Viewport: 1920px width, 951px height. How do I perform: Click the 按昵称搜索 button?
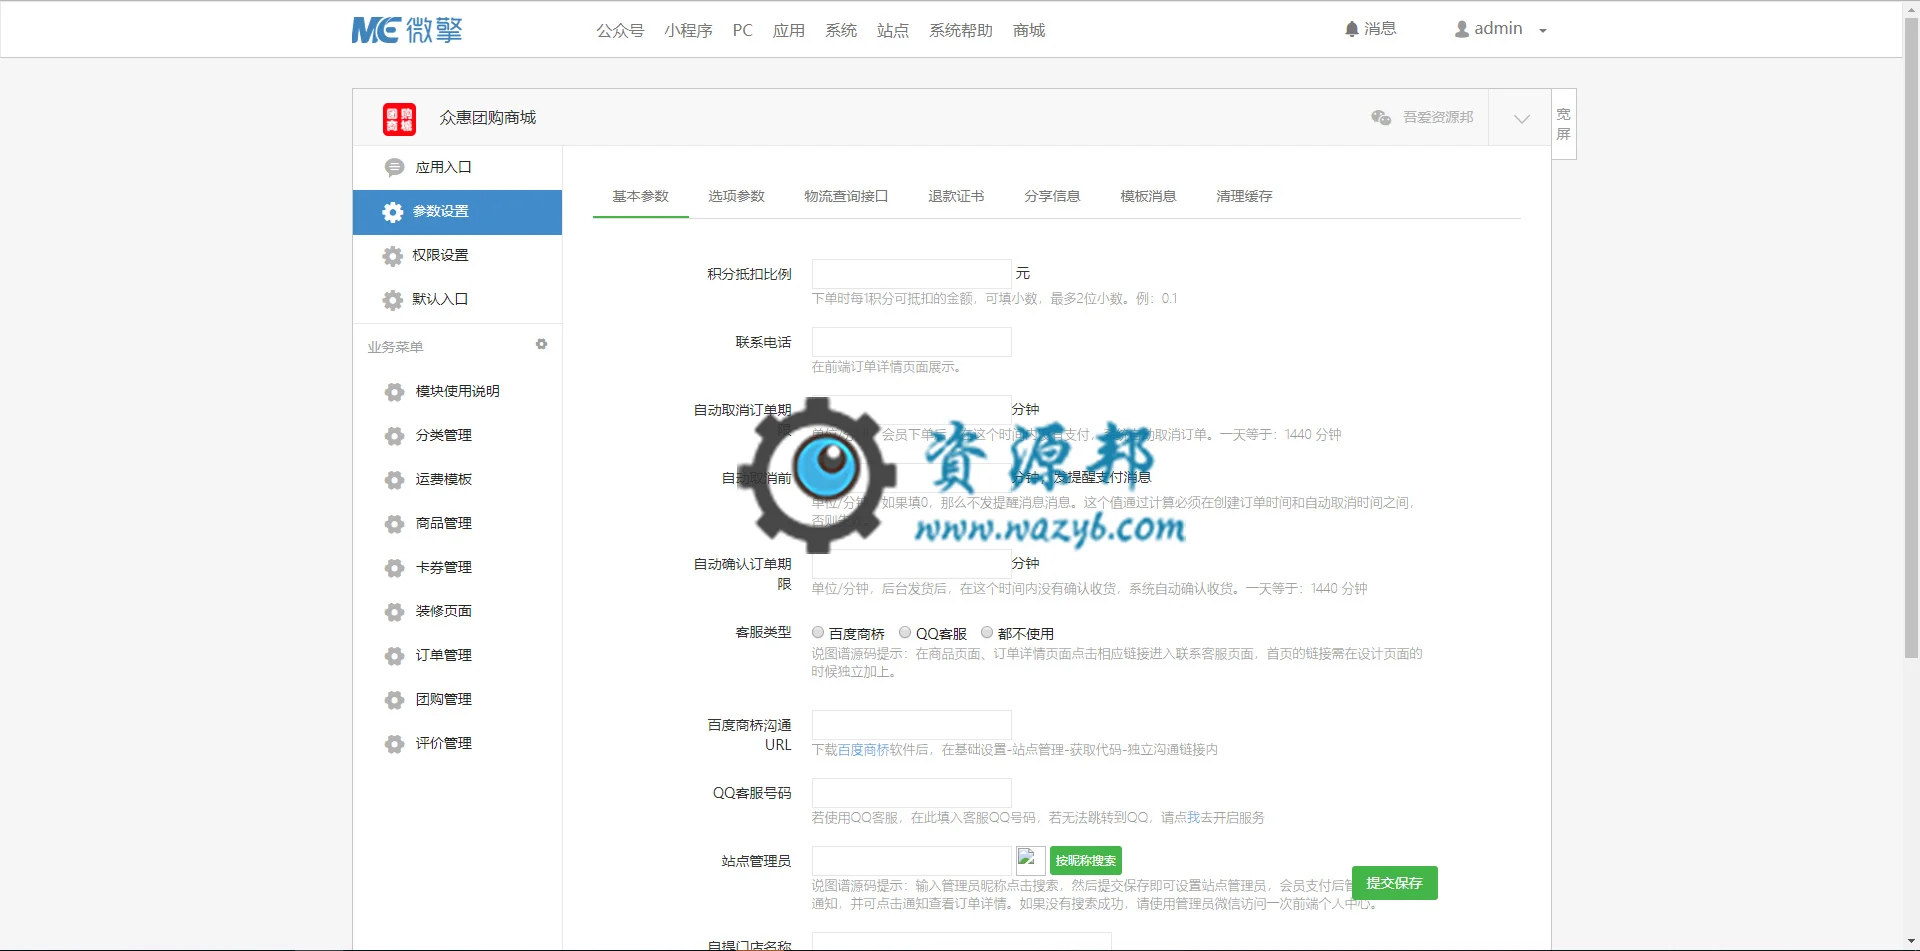[1086, 861]
